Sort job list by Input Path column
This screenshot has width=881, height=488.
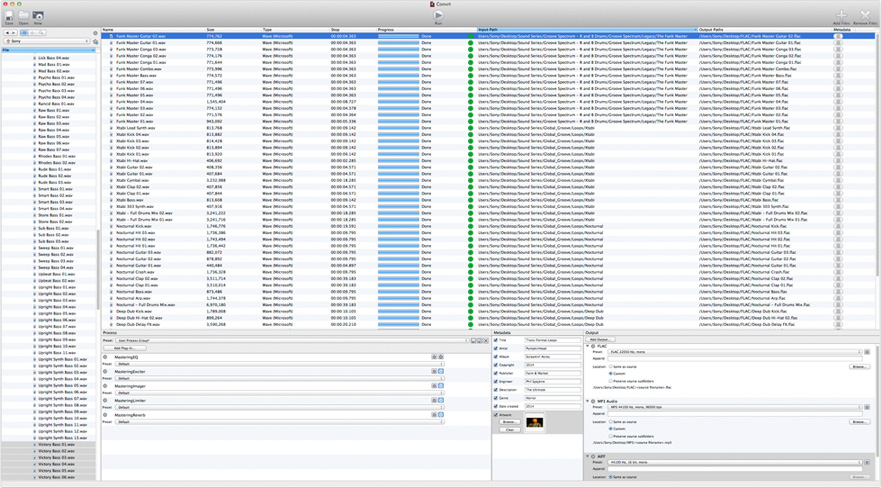587,29
